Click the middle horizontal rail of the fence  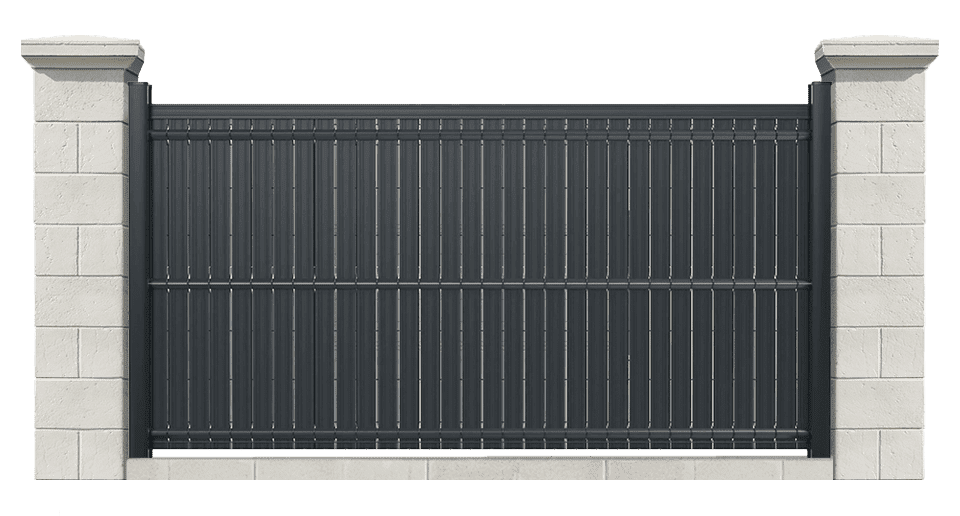tap(480, 285)
